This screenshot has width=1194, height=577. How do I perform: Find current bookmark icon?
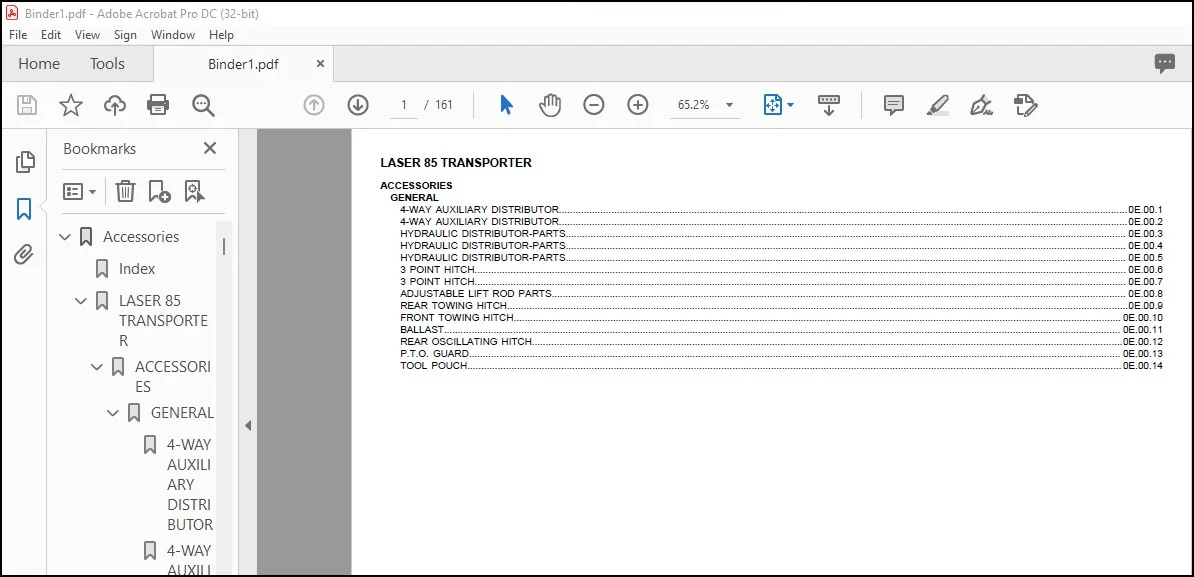[194, 191]
